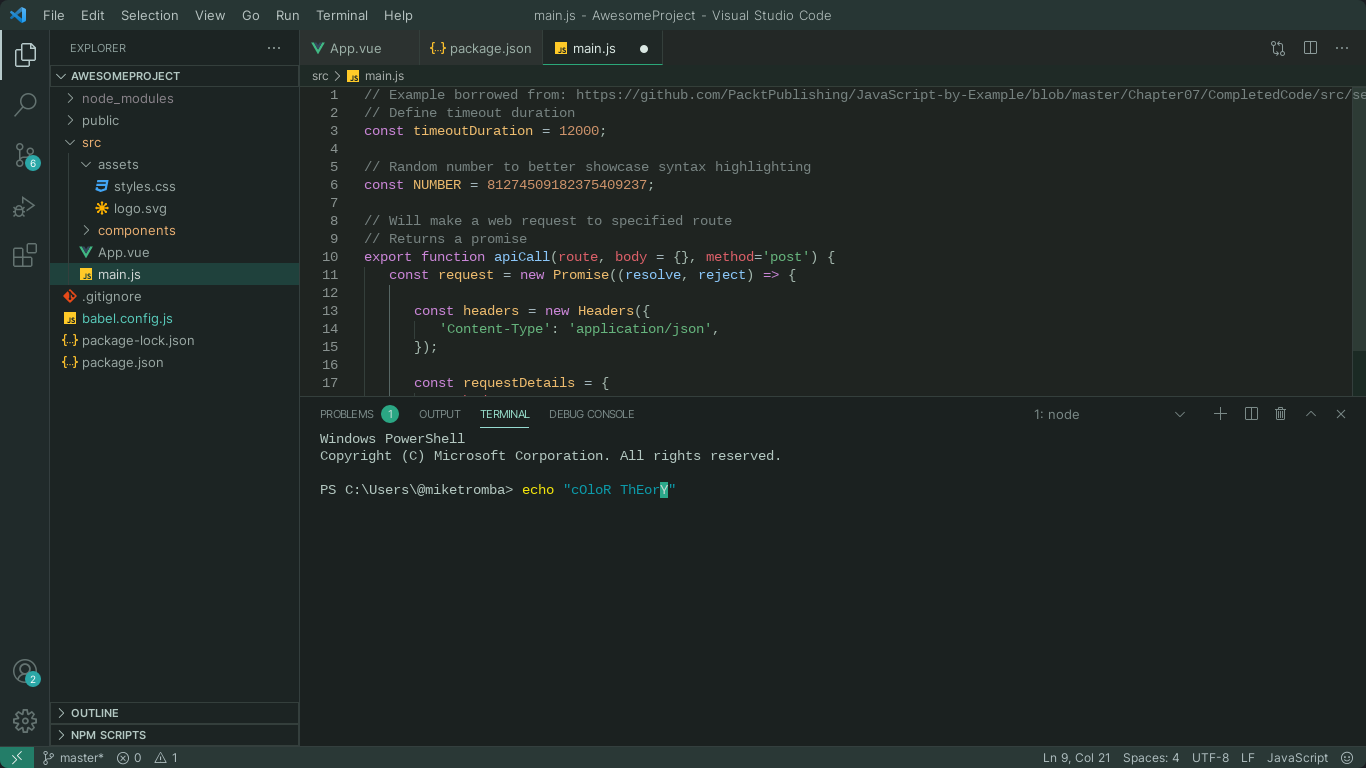
Task: Open the File menu
Action: coord(53,15)
